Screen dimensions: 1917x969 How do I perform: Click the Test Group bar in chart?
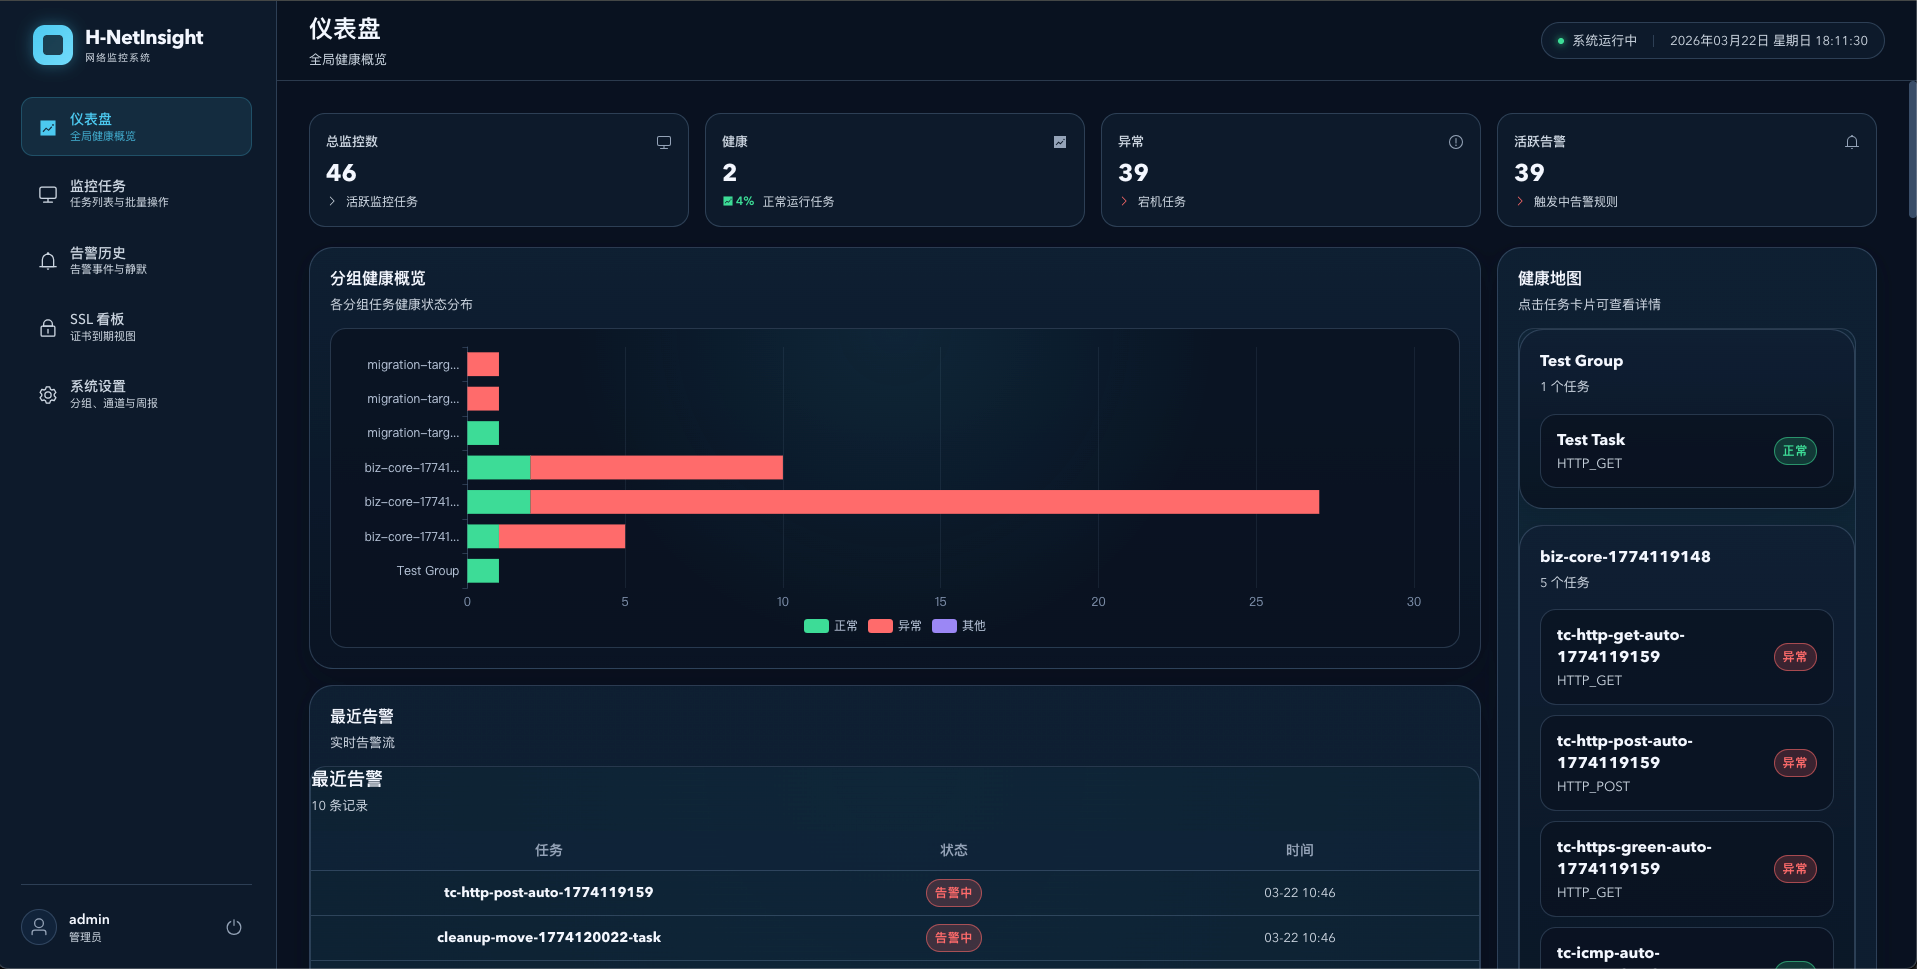(483, 571)
